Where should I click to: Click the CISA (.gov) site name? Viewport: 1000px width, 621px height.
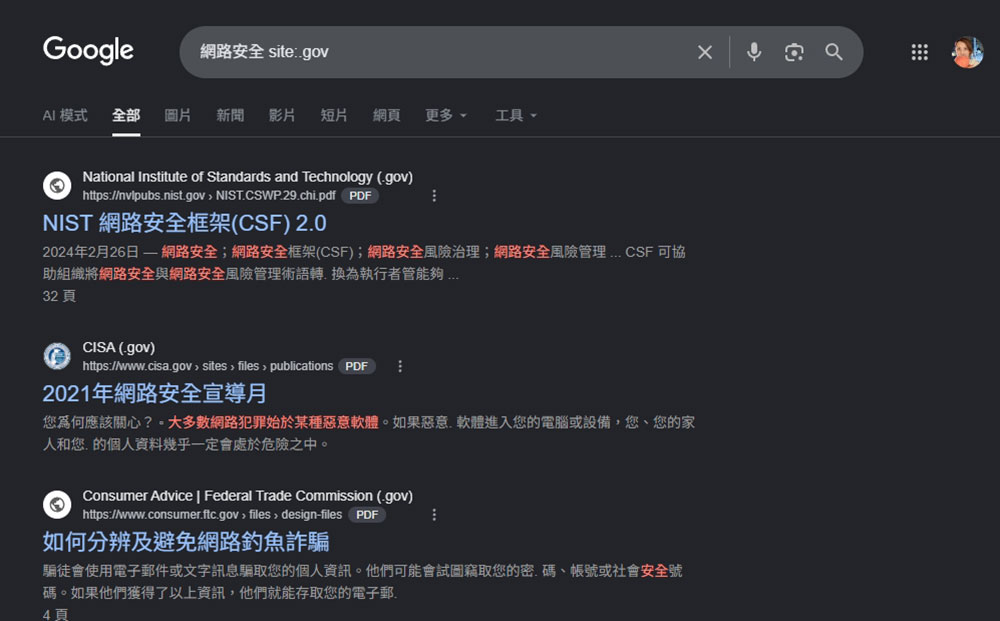[119, 347]
